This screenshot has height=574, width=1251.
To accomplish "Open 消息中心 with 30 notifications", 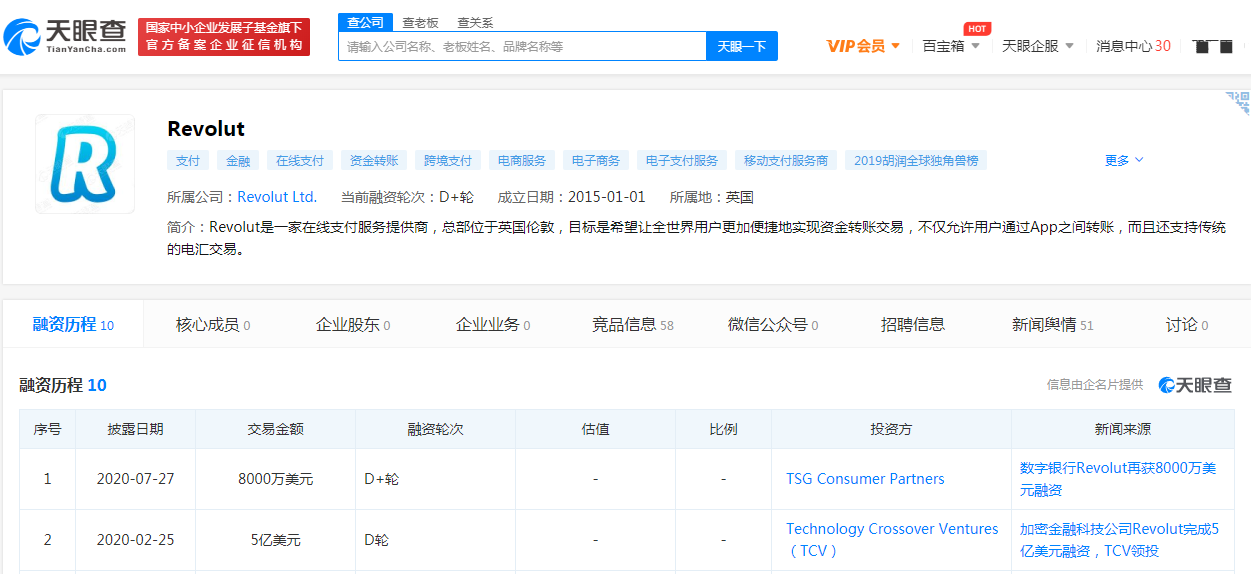I will click(1133, 46).
